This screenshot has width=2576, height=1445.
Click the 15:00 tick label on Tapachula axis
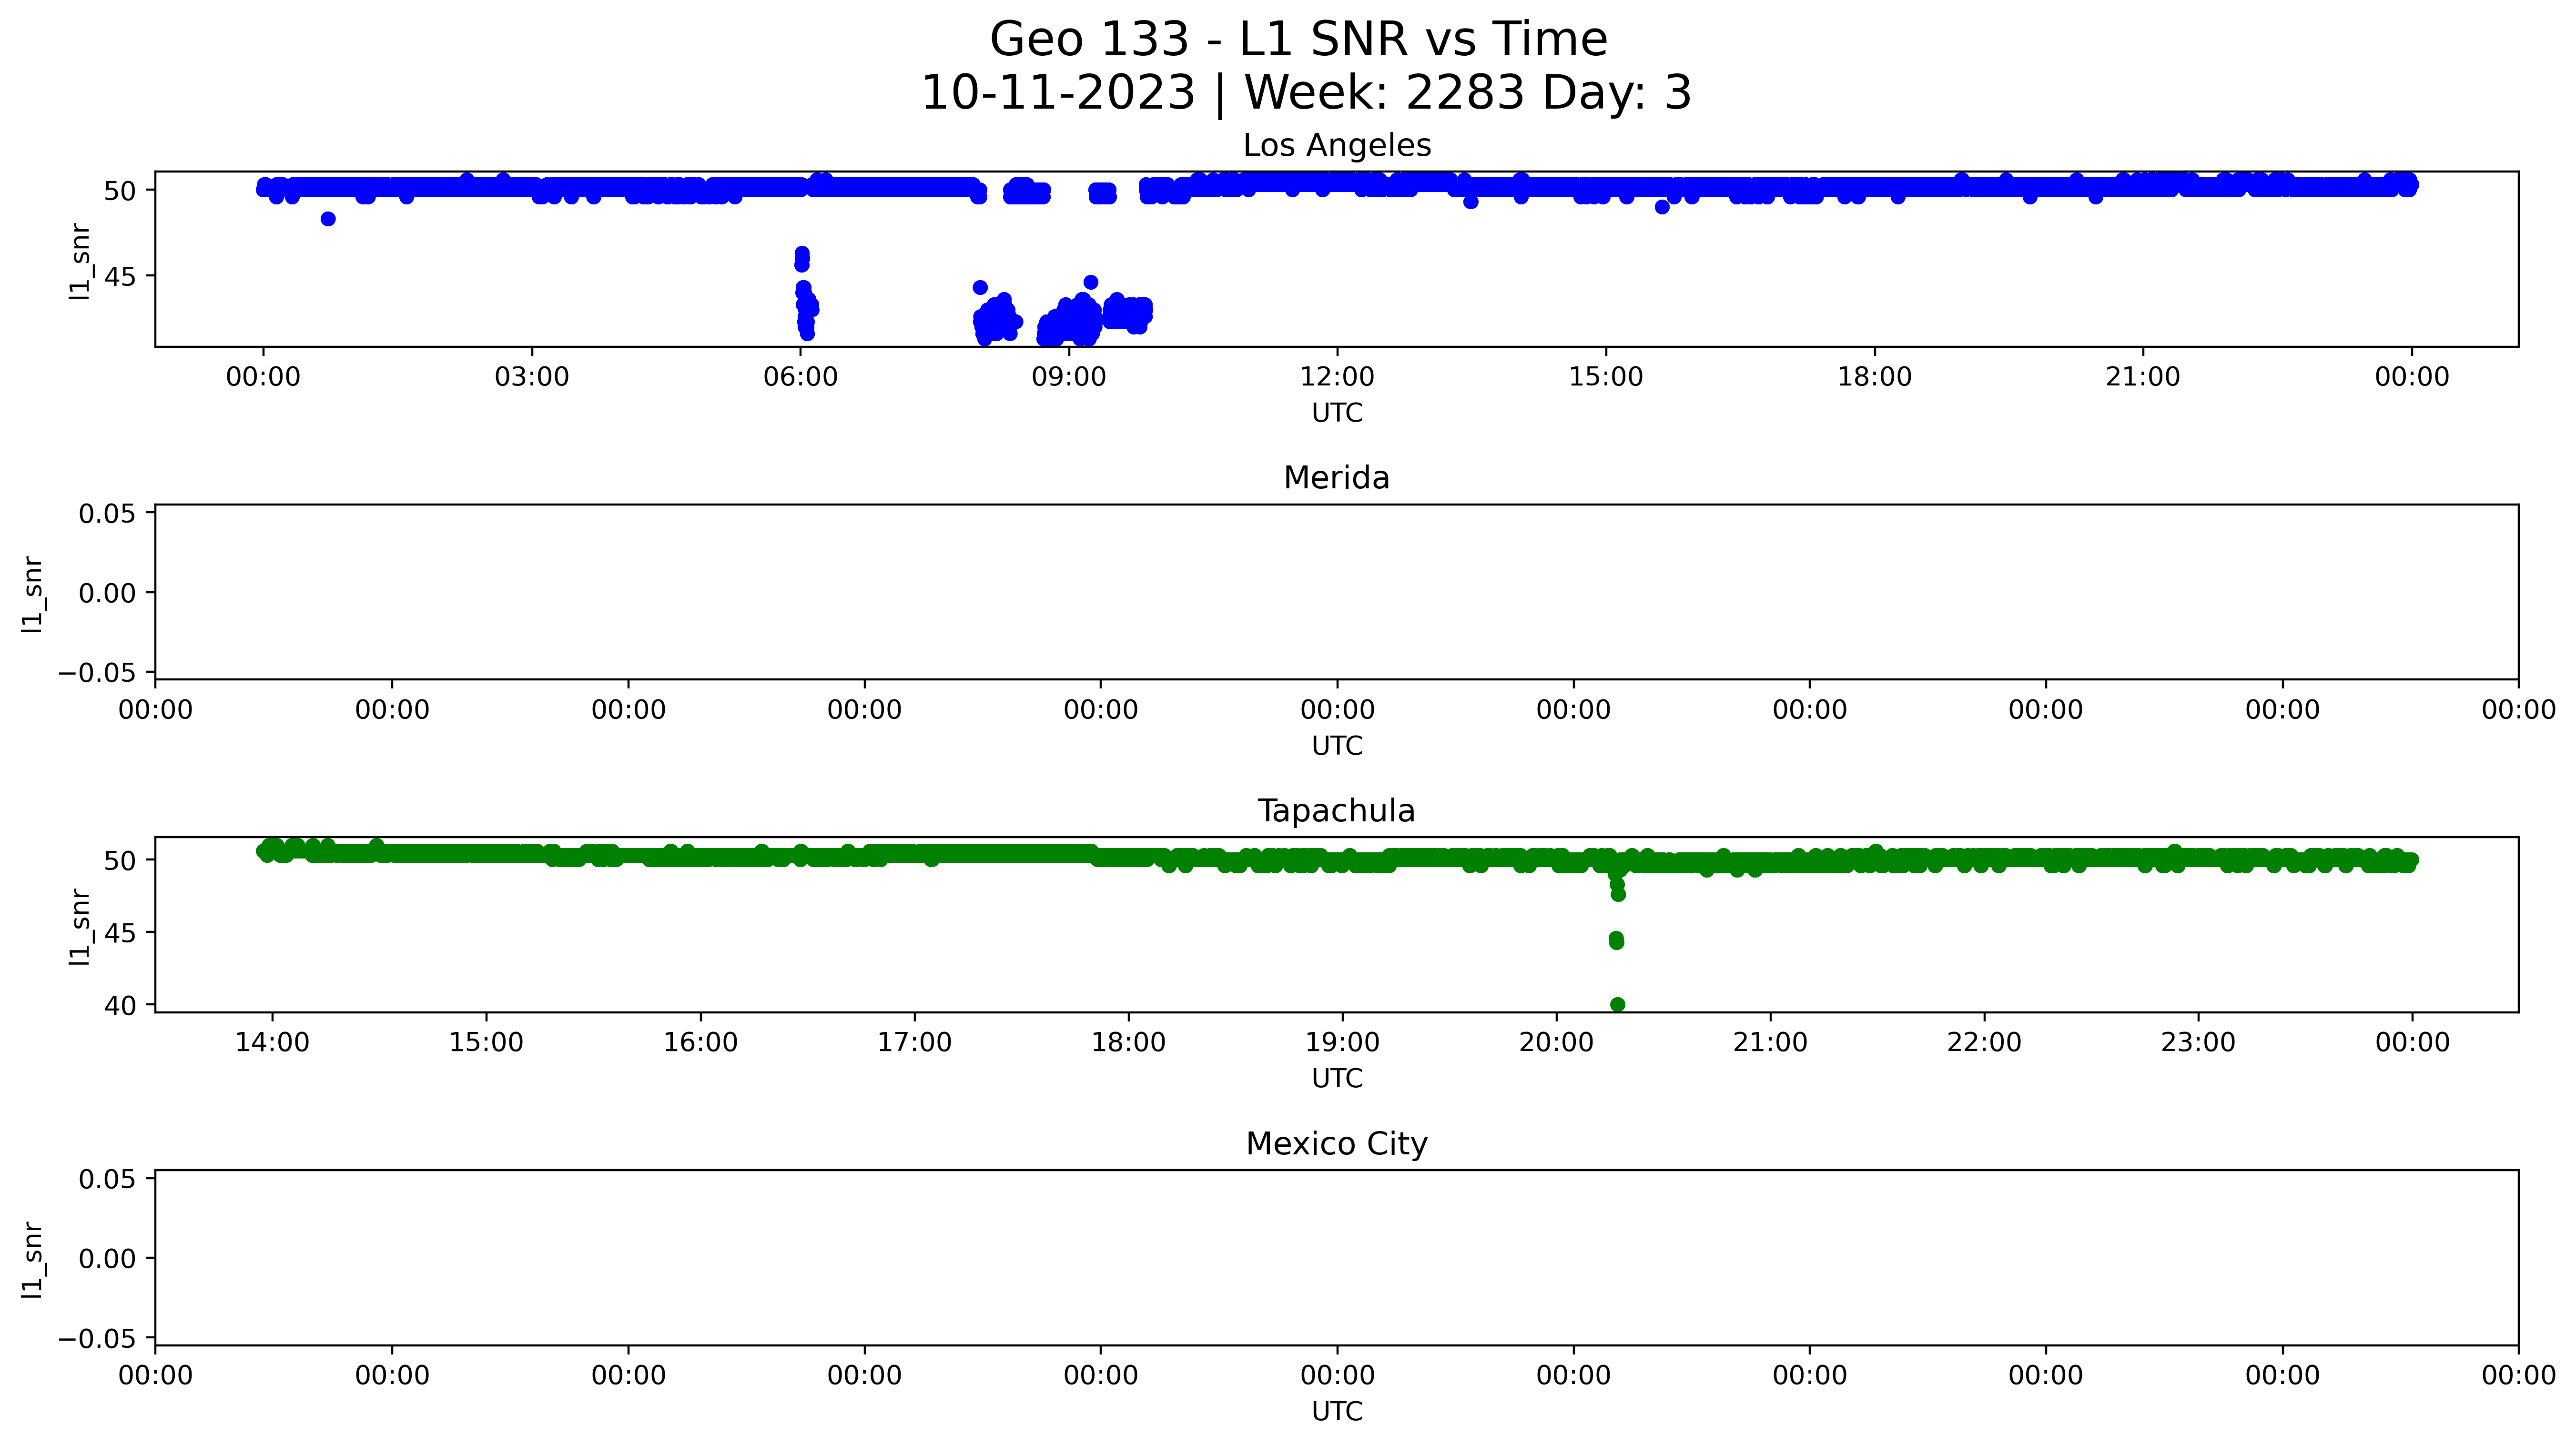coord(486,1043)
